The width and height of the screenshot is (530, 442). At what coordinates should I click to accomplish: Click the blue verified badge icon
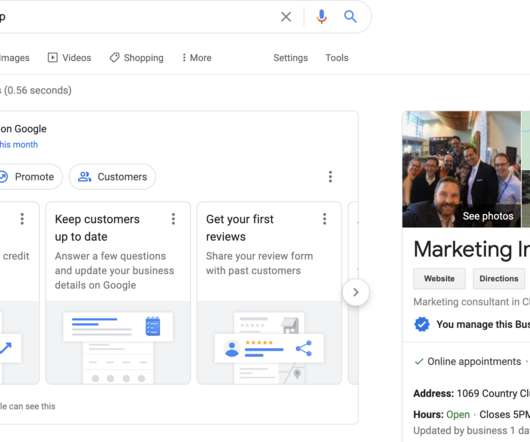coord(421,324)
